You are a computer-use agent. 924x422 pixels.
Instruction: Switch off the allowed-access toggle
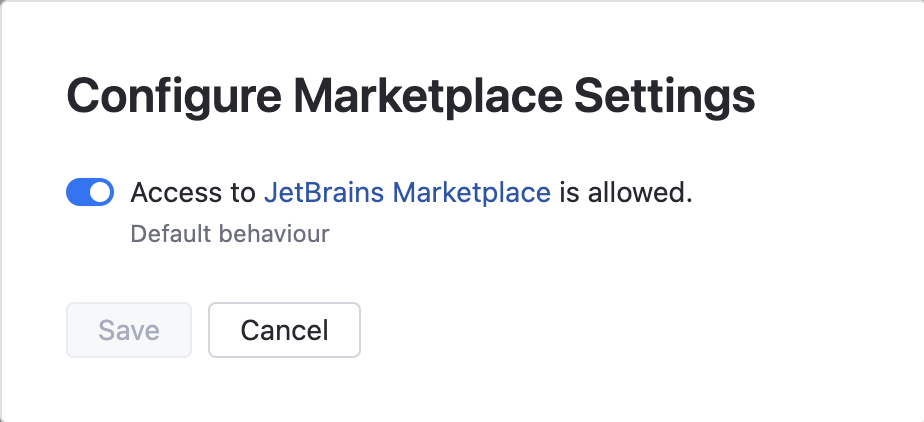[x=90, y=192]
